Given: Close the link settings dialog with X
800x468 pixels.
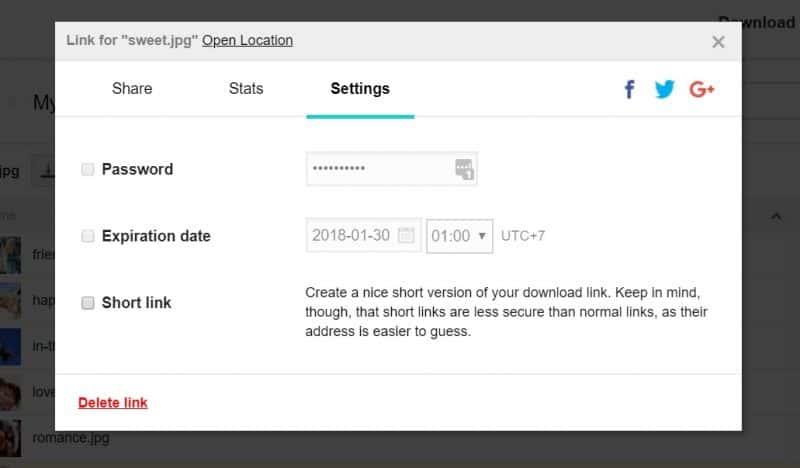Looking at the screenshot, I should [x=718, y=42].
